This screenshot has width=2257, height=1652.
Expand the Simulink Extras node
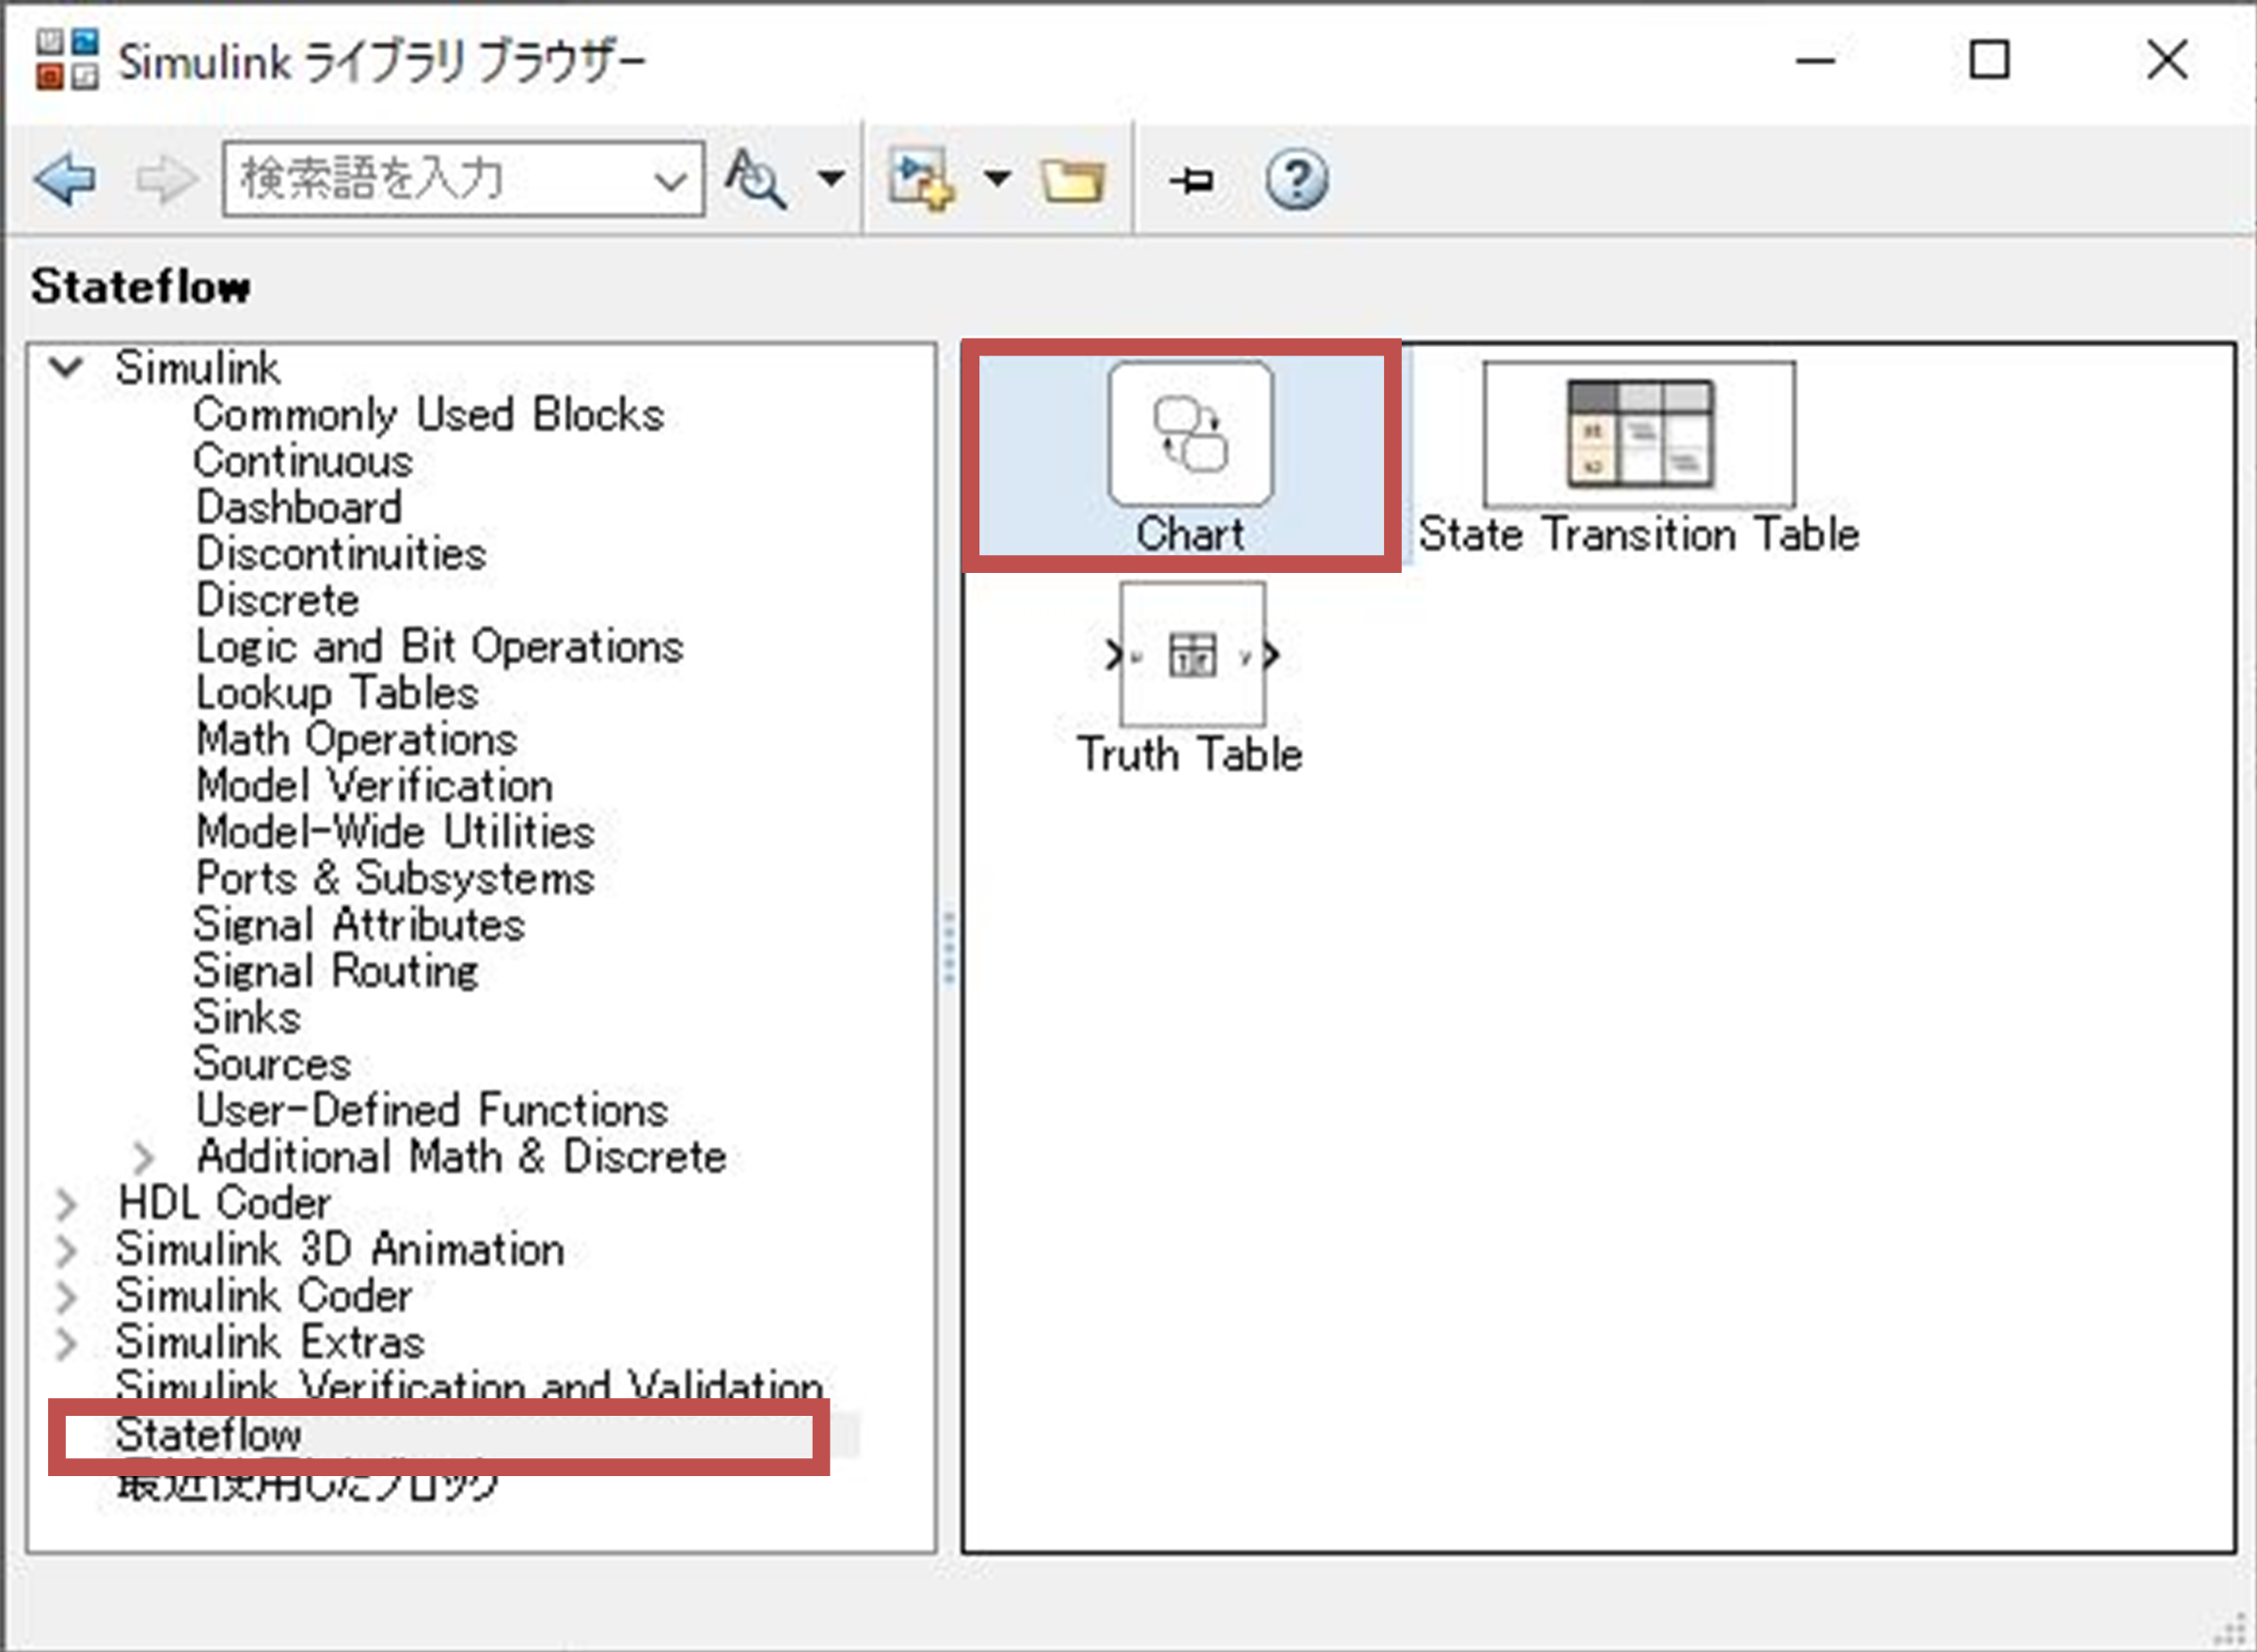pos(66,1343)
